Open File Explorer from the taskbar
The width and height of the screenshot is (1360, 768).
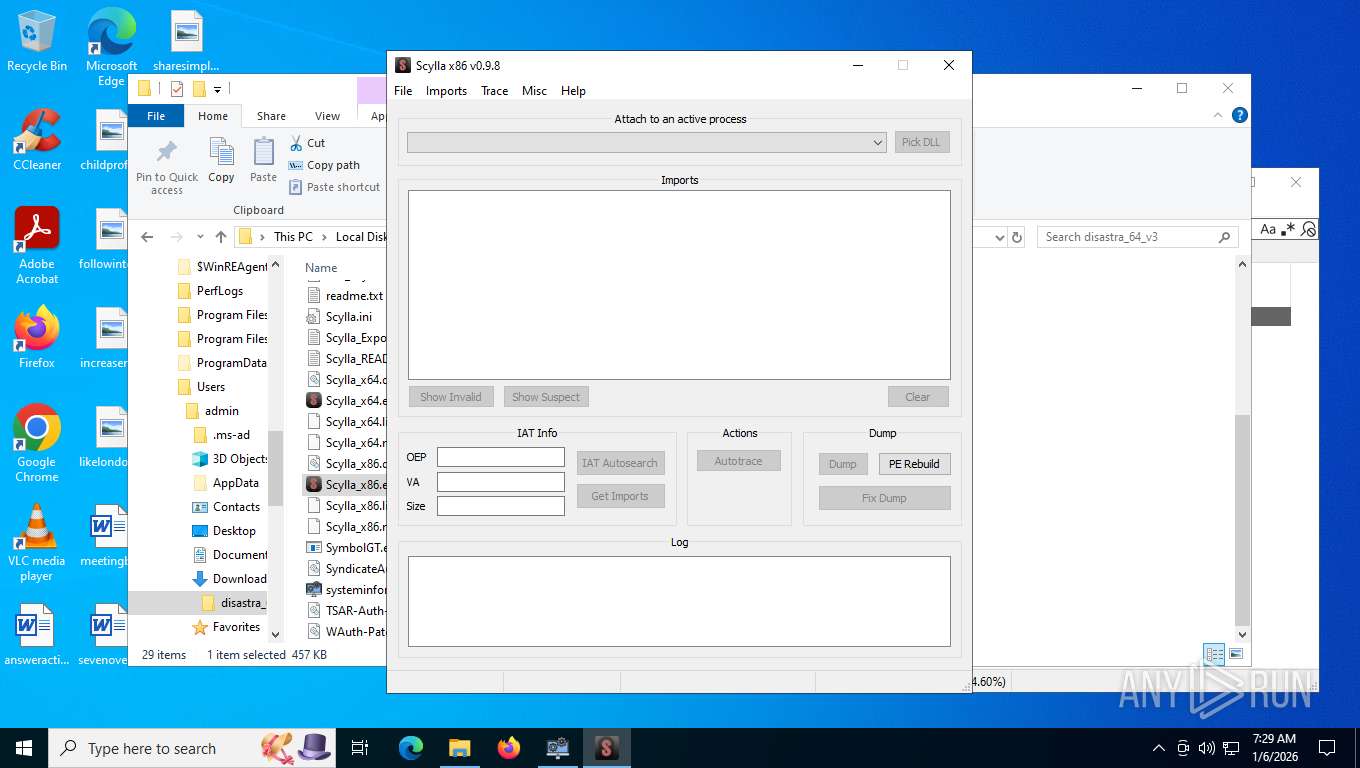(459, 748)
